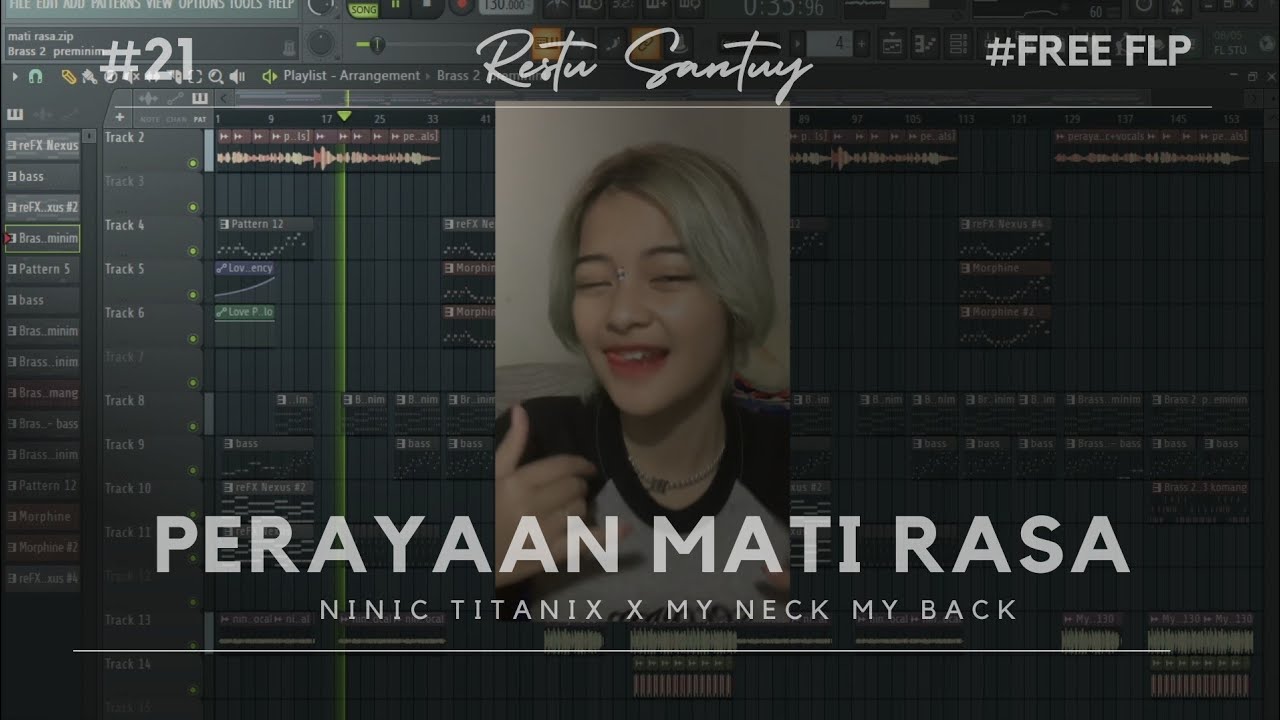The height and width of the screenshot is (720, 1280).
Task: Select the zoom magnifier tool
Action: [215, 76]
